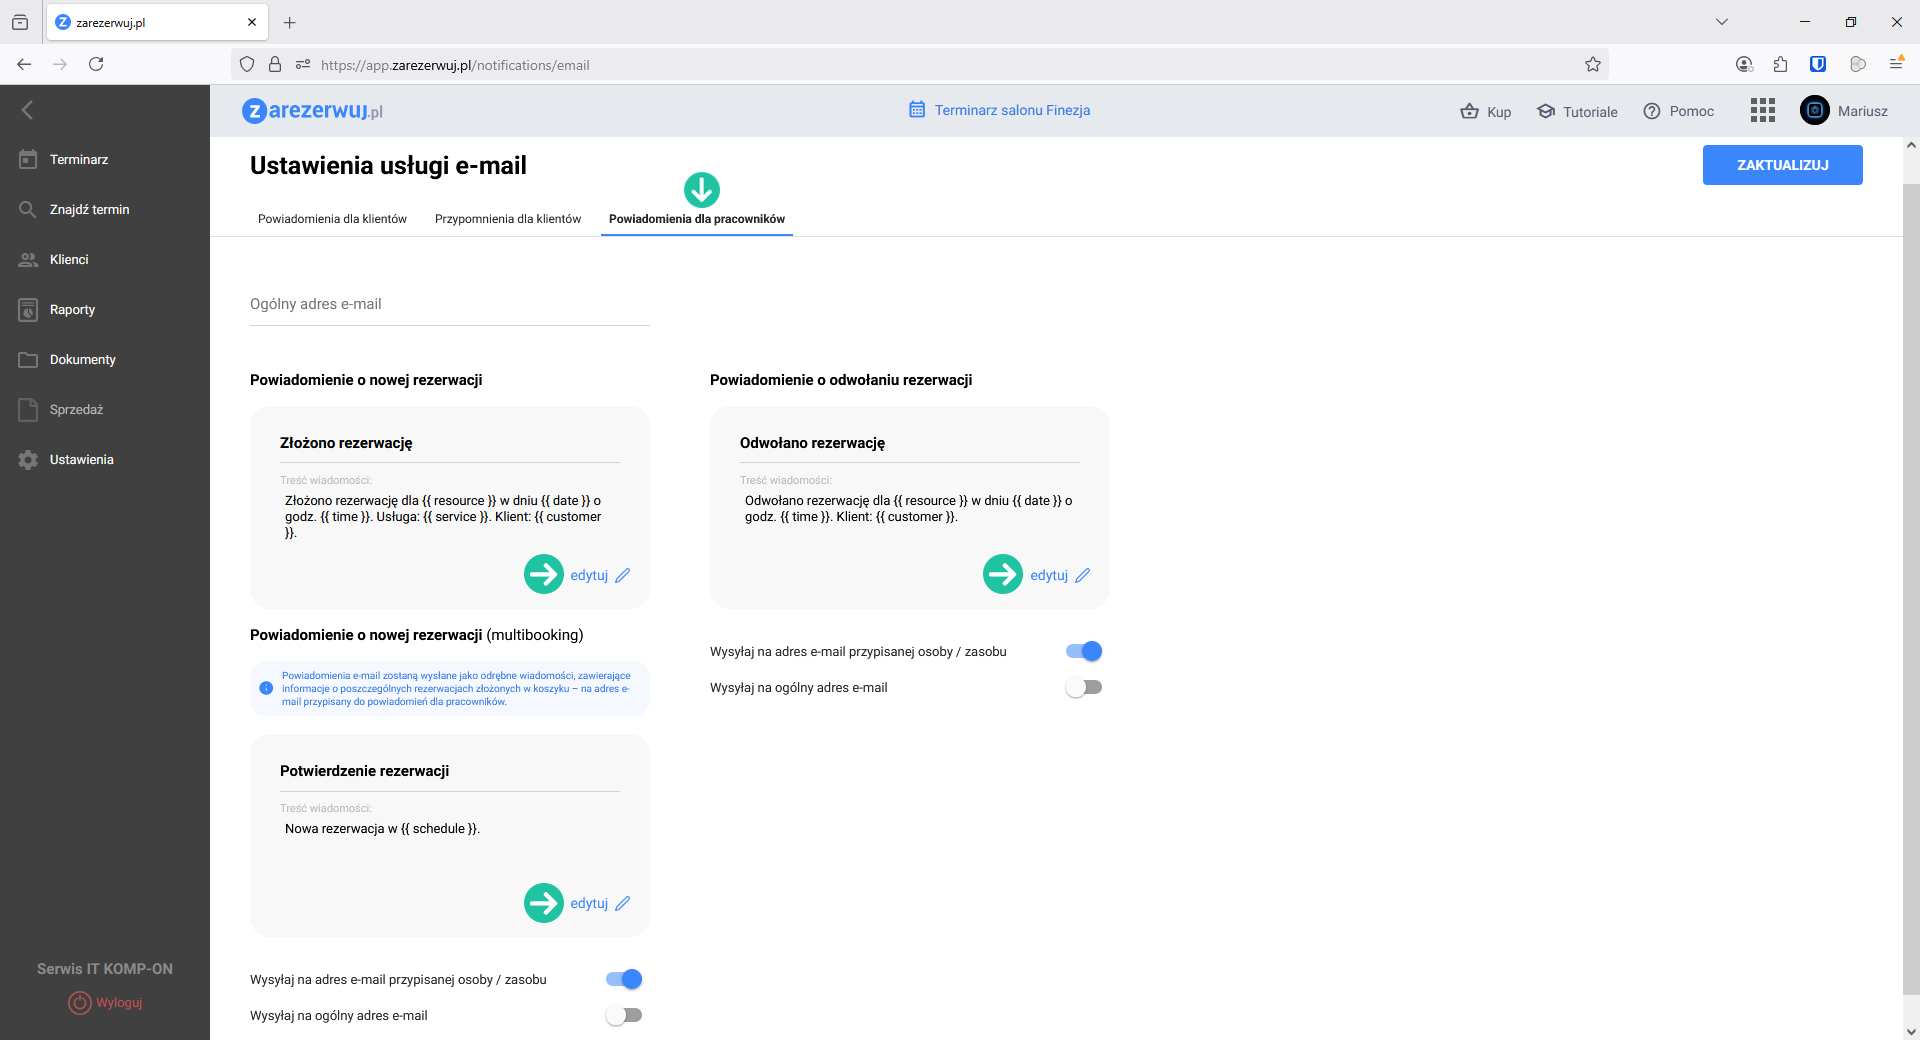Select Powiadomienia dla pracowników tab
This screenshot has height=1040, width=1920.
(697, 219)
